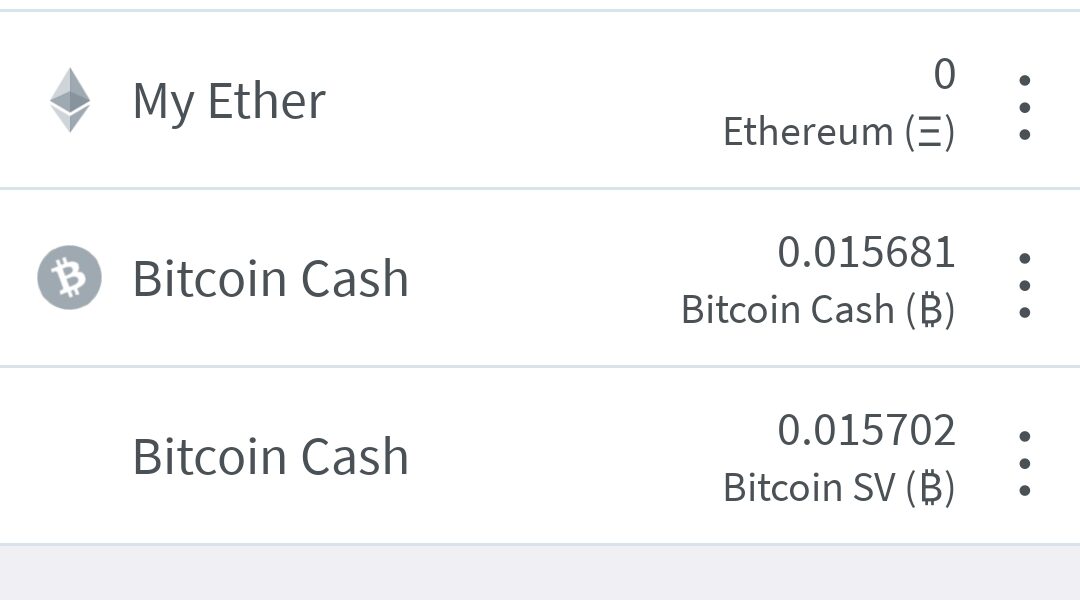Click the Ethereum diamond logo icon
This screenshot has width=1080, height=600.
(x=70, y=100)
